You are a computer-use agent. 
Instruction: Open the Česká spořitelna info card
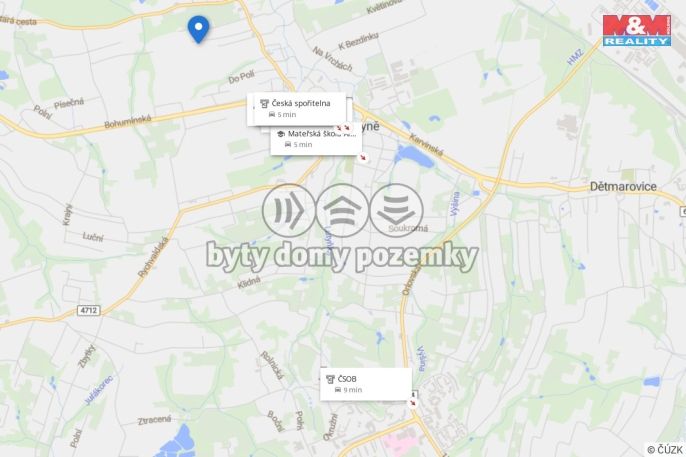pos(297,109)
